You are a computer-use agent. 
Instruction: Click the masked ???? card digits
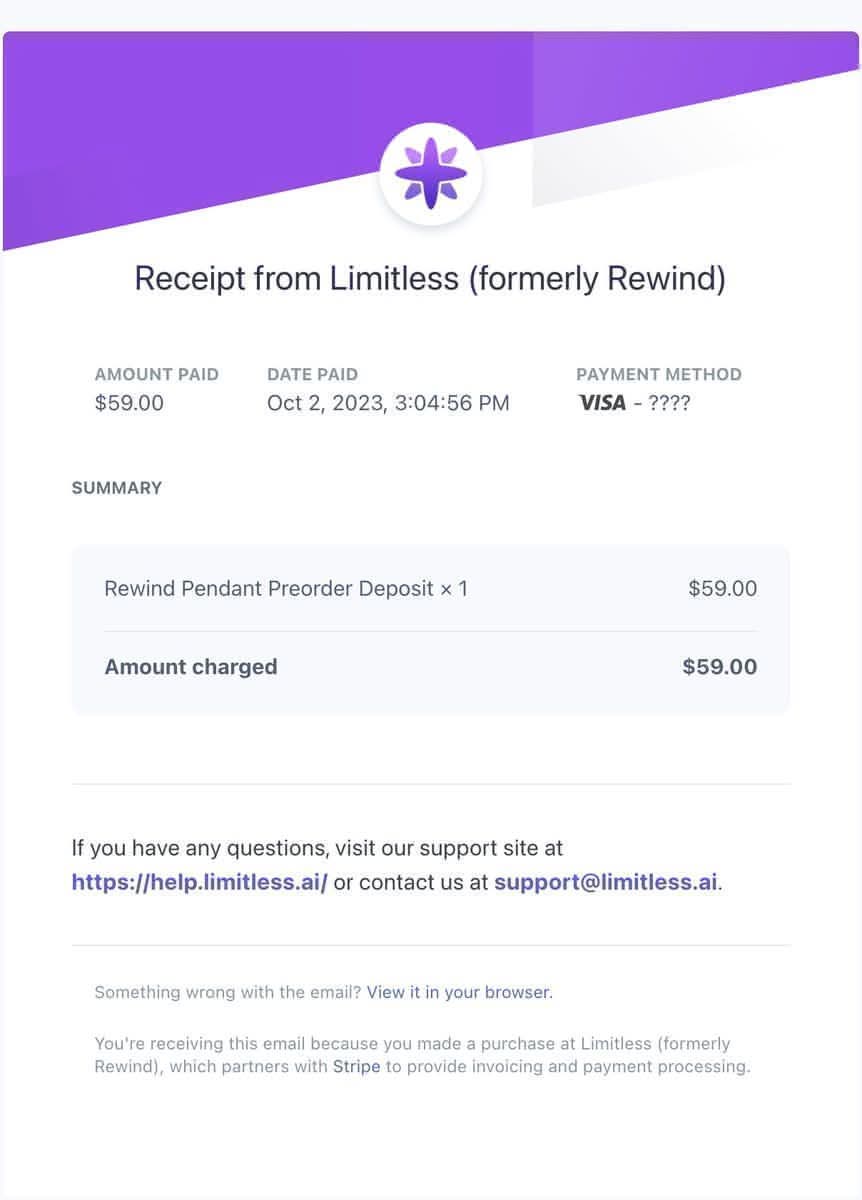click(669, 403)
